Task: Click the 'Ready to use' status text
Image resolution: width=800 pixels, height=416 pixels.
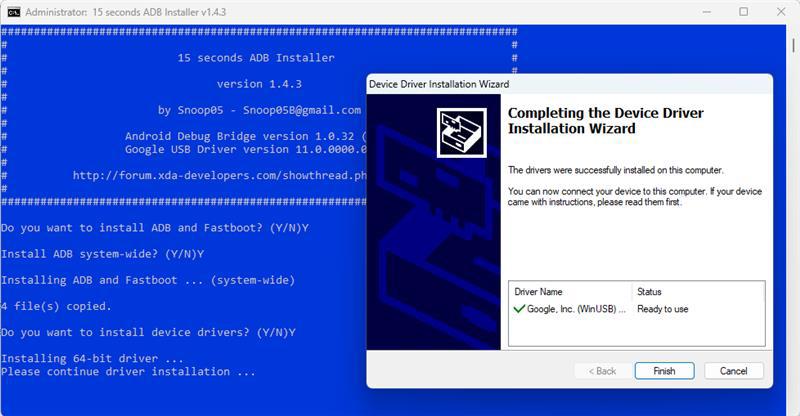Action: (x=662, y=309)
